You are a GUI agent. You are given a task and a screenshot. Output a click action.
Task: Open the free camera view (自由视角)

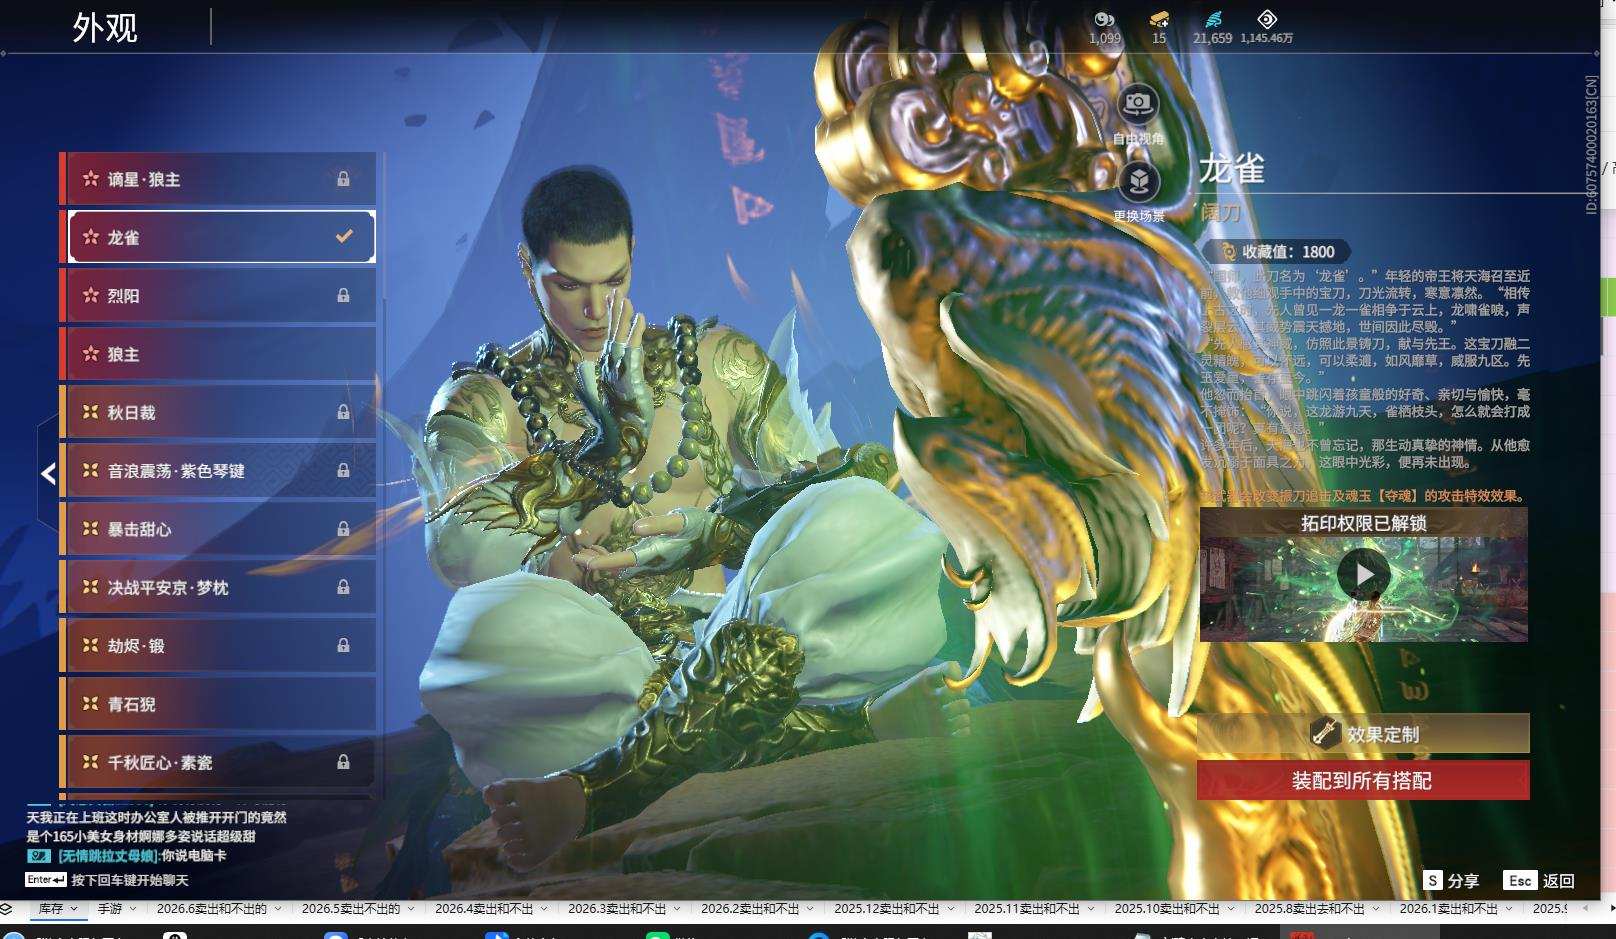click(1138, 104)
